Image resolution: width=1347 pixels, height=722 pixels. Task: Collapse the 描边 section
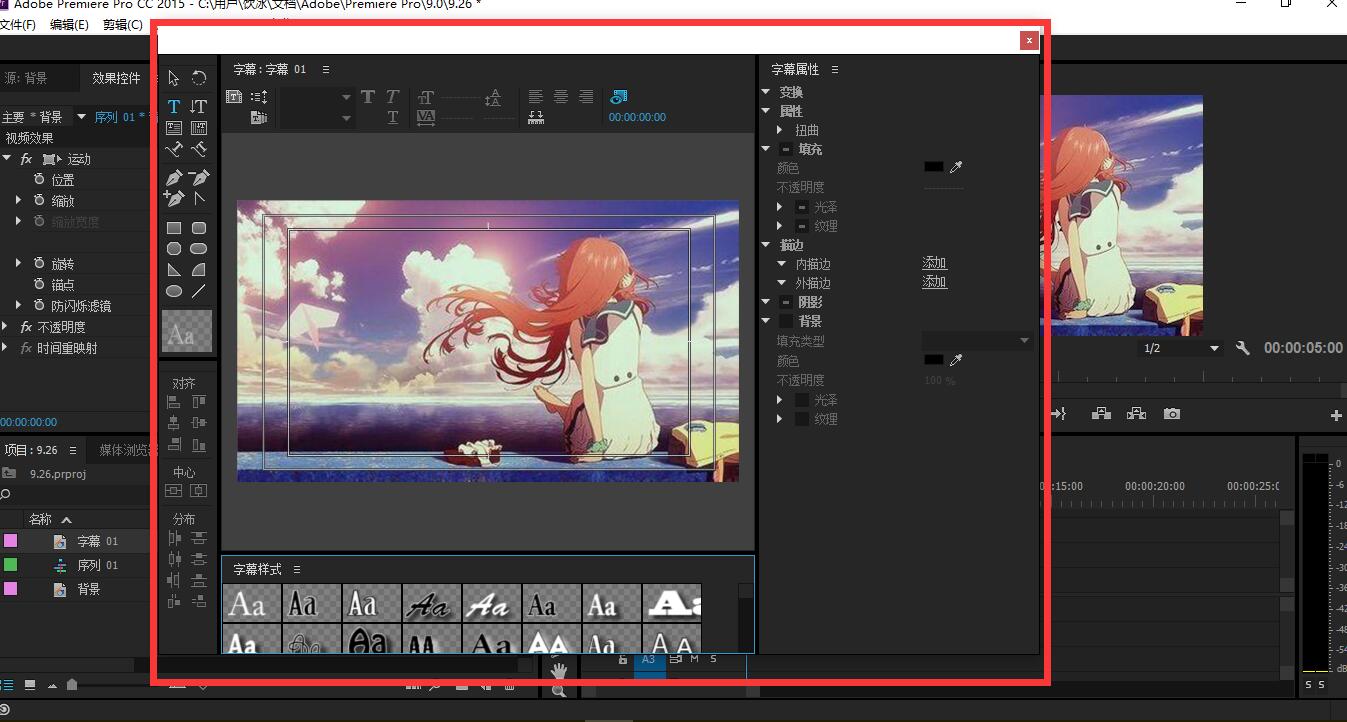click(x=766, y=245)
